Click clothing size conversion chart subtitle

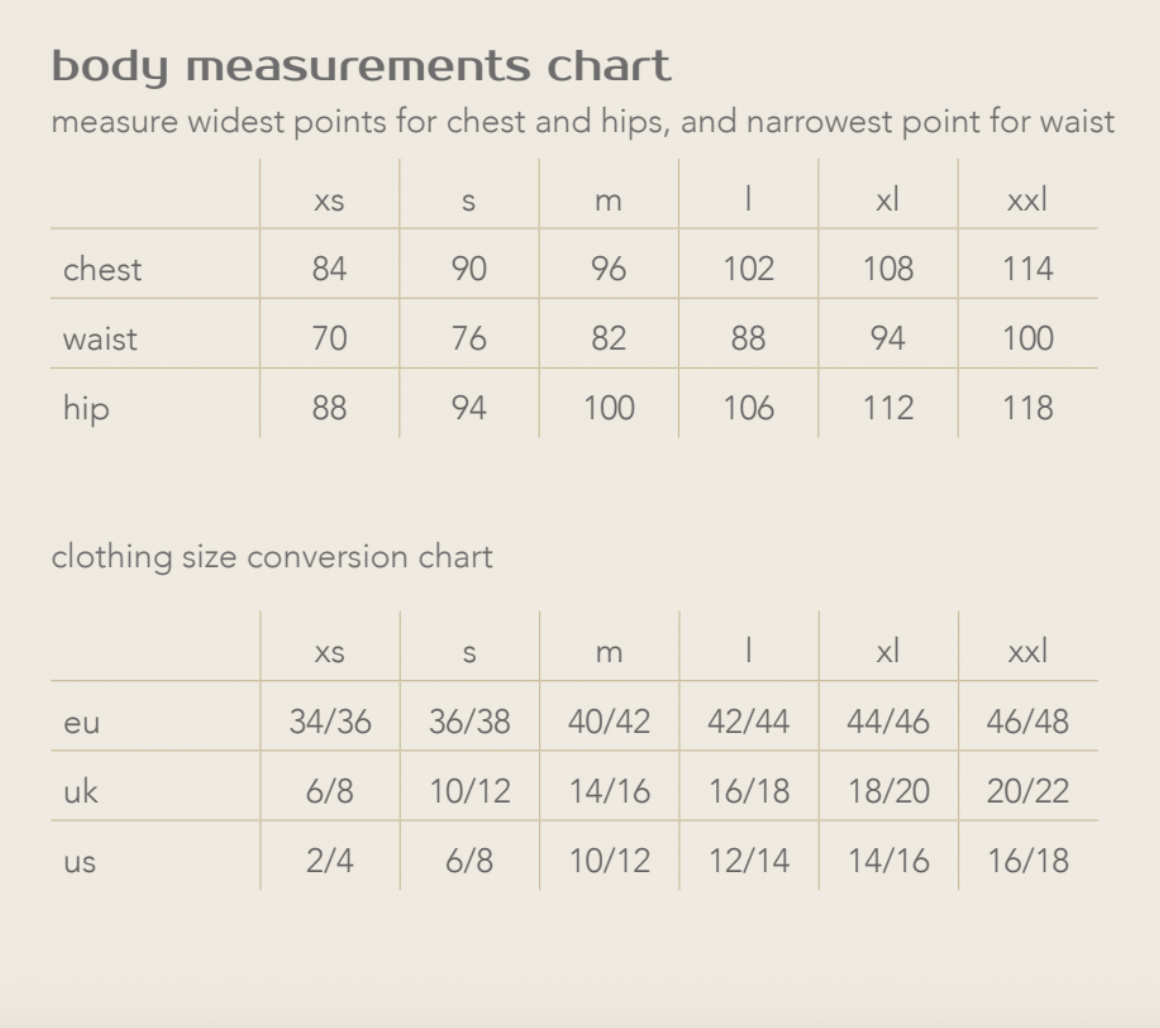coord(272,557)
